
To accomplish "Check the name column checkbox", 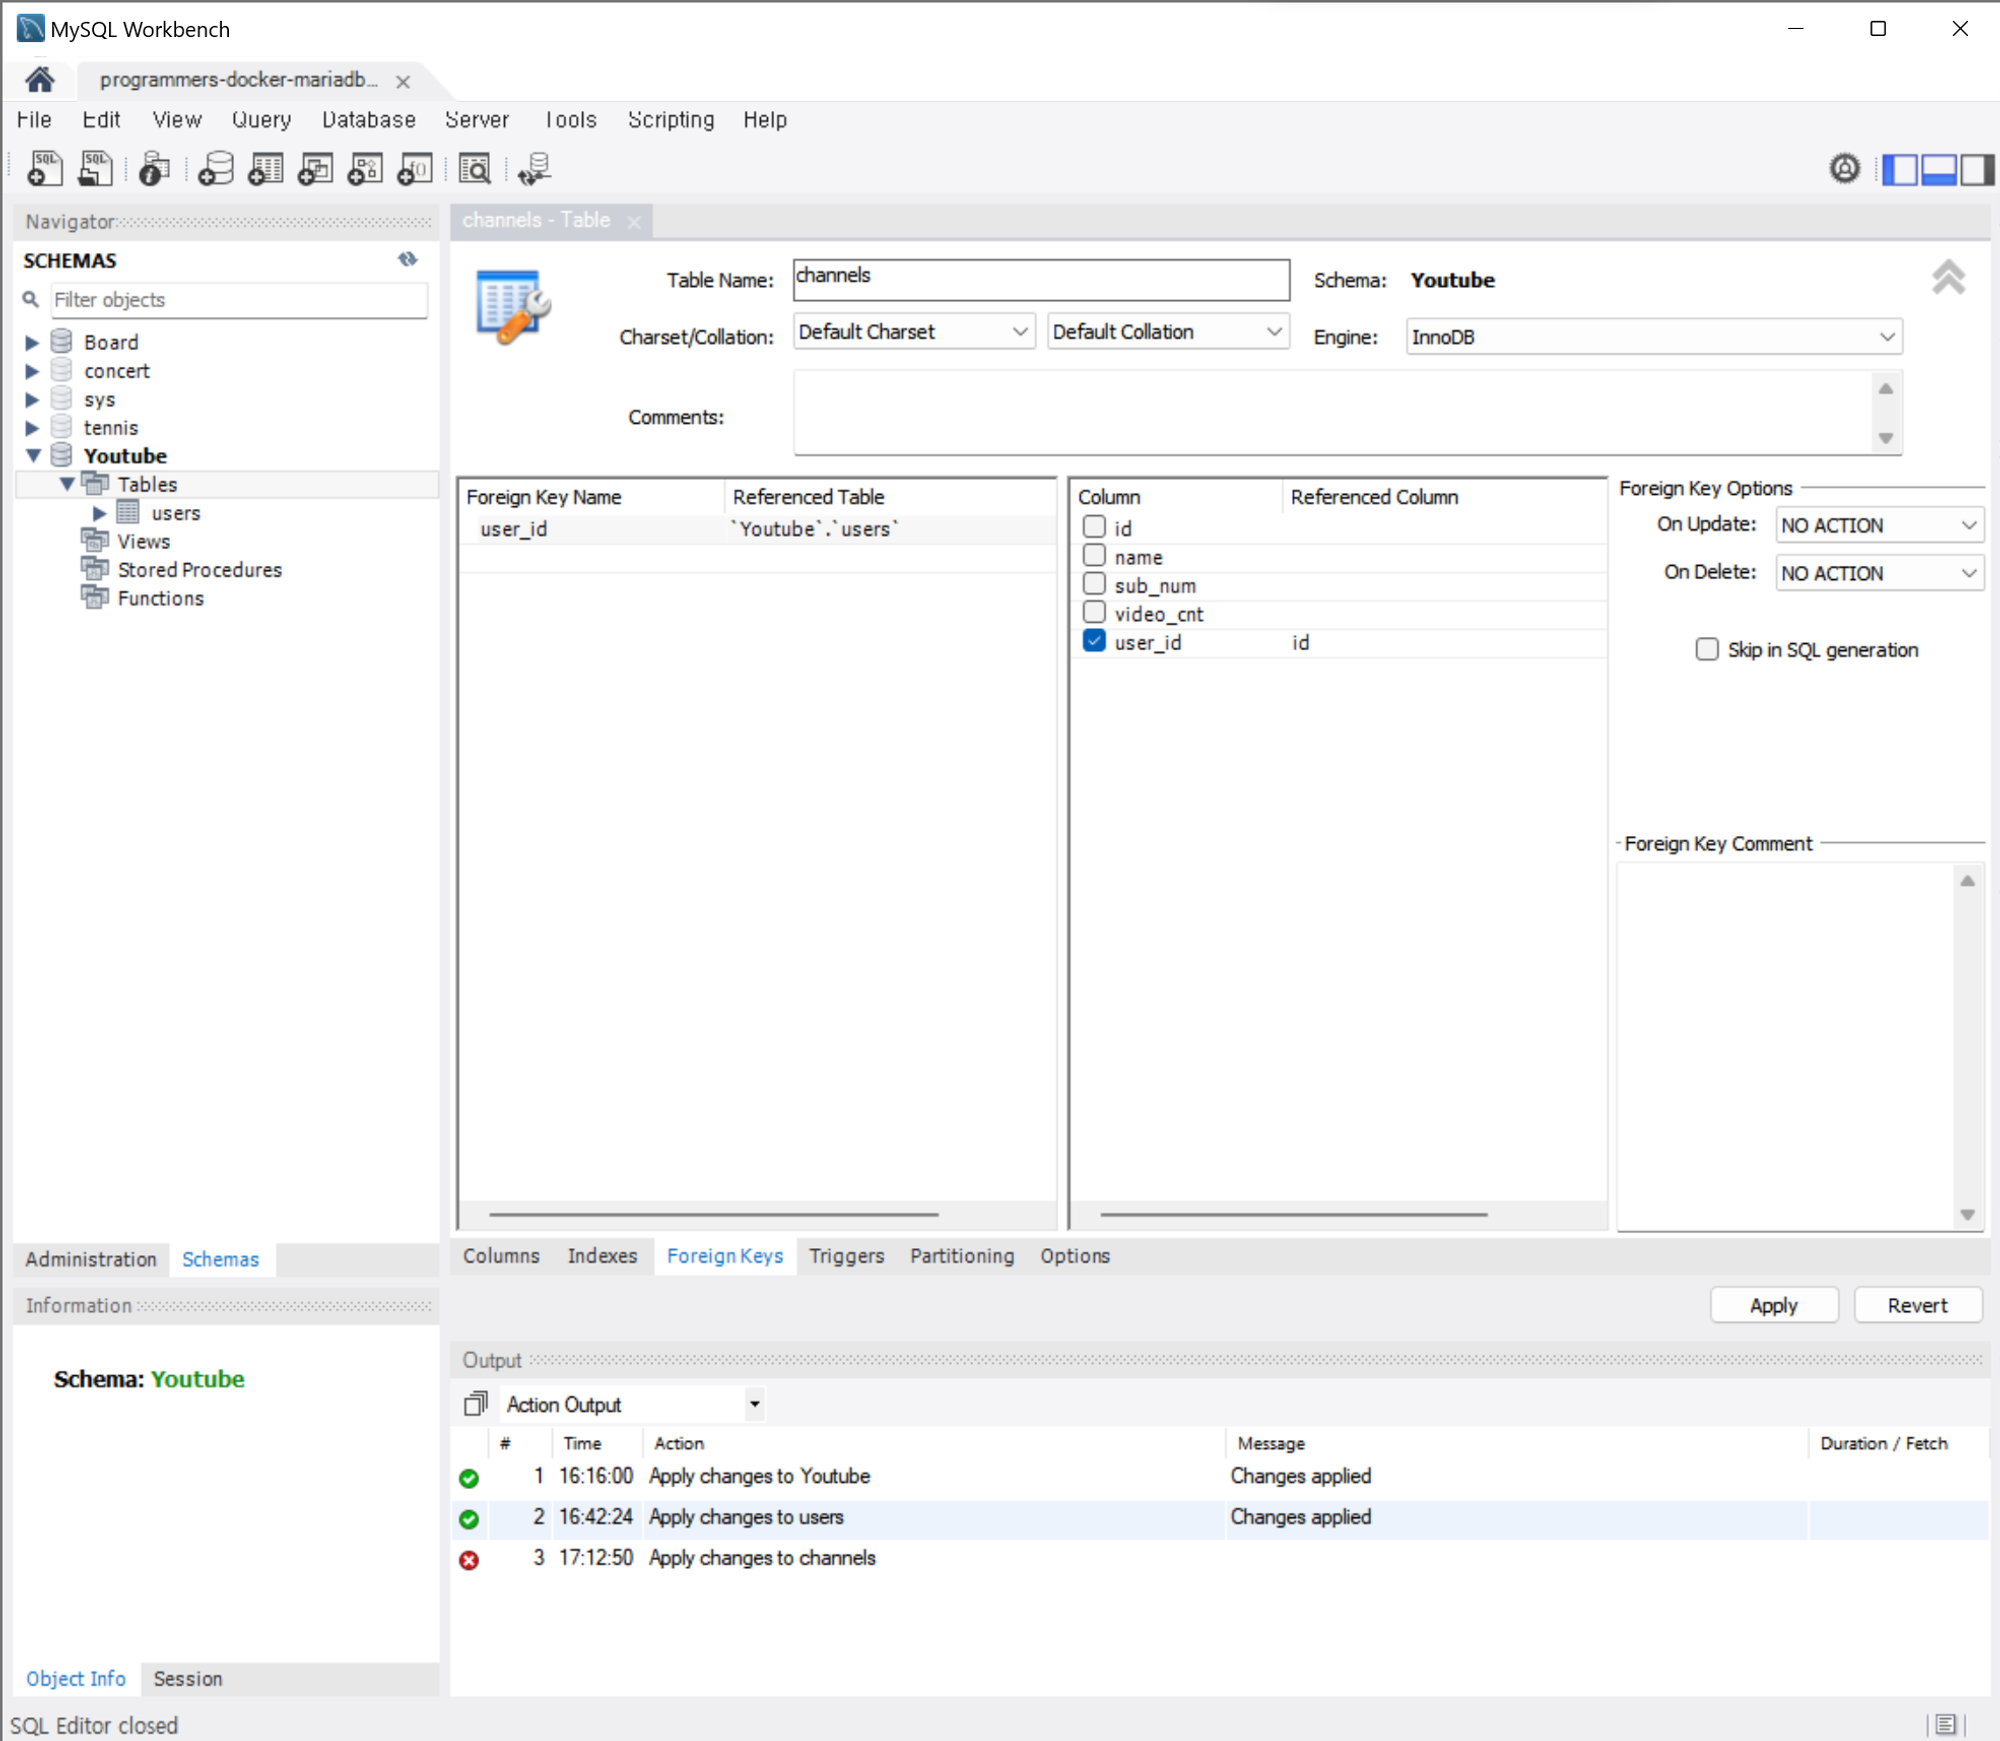I will point(1095,555).
